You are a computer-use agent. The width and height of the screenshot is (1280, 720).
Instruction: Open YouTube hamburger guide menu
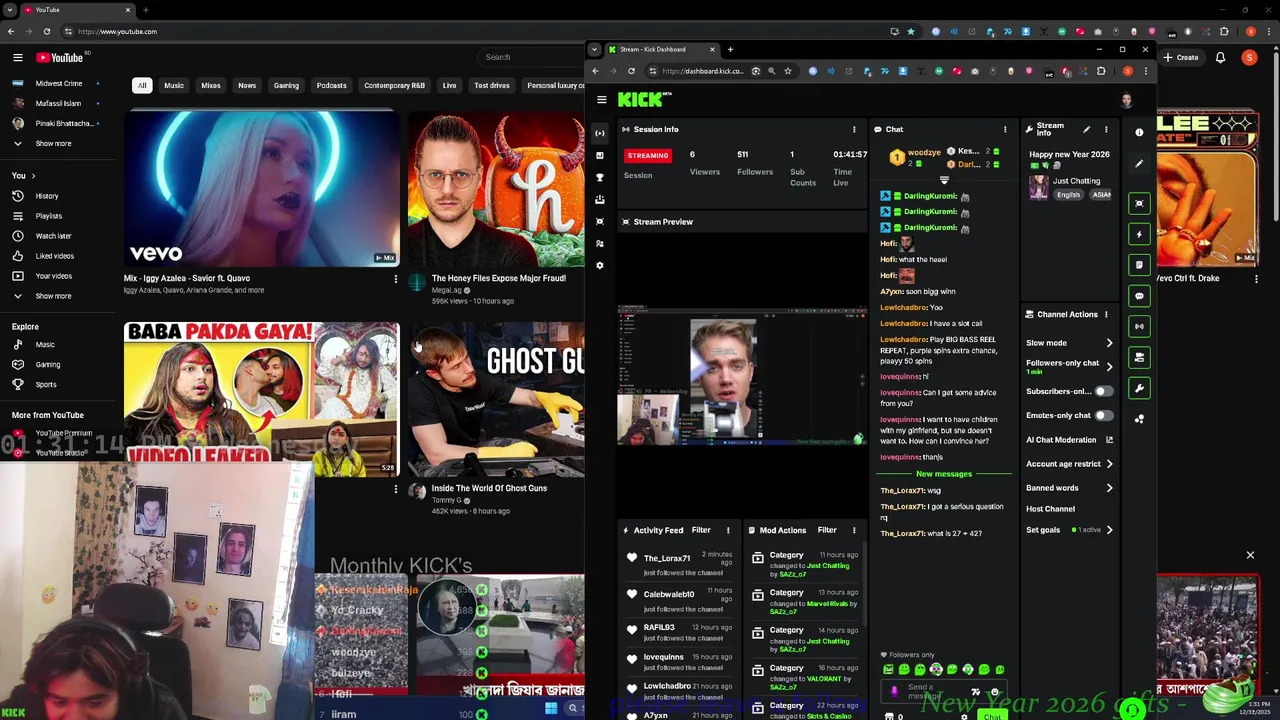point(17,57)
